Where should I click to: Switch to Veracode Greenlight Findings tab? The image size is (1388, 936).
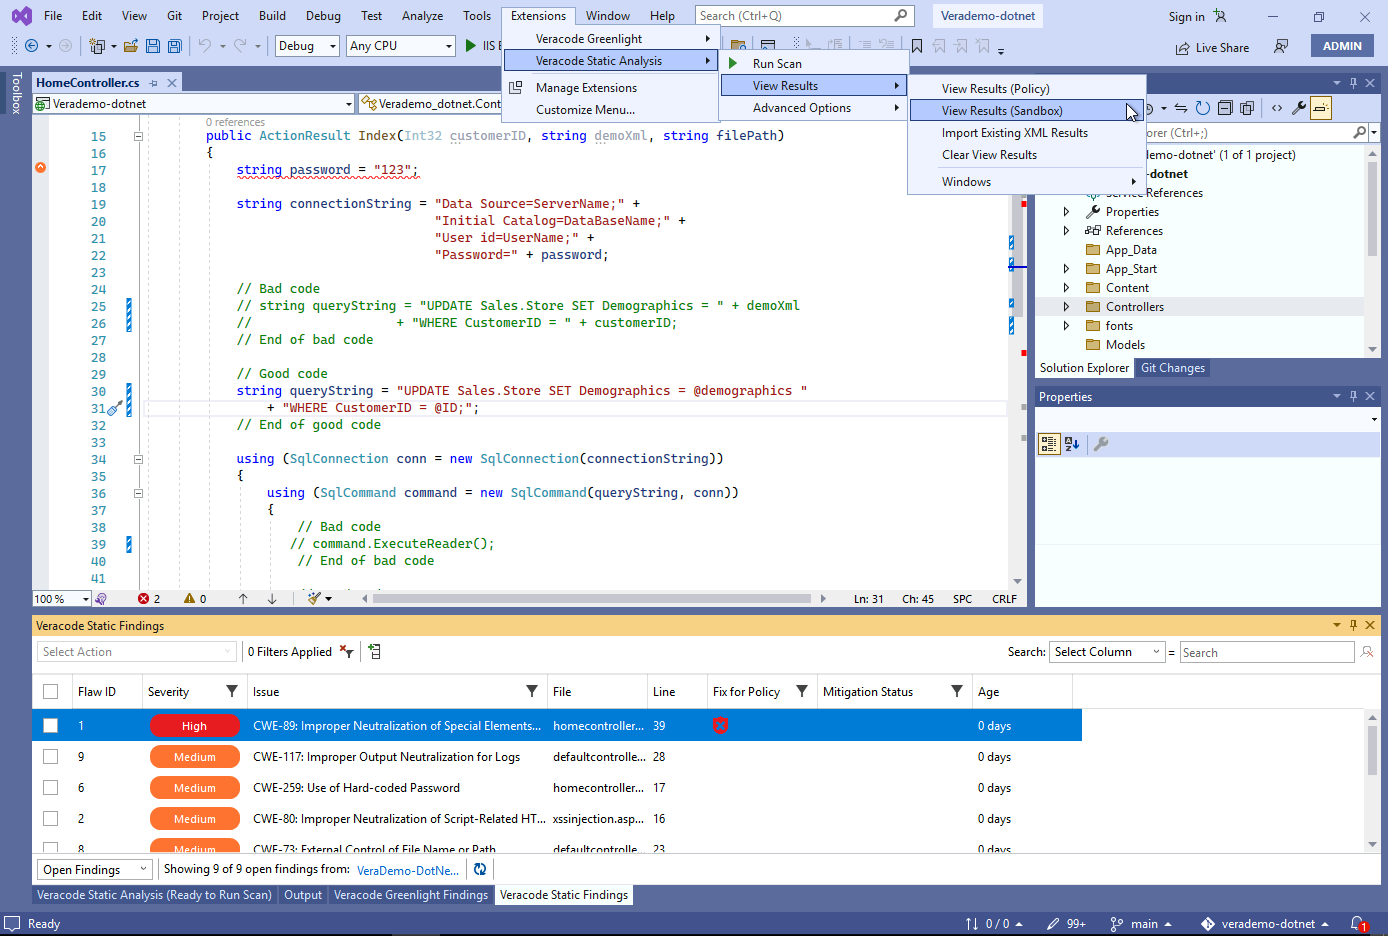(x=411, y=895)
